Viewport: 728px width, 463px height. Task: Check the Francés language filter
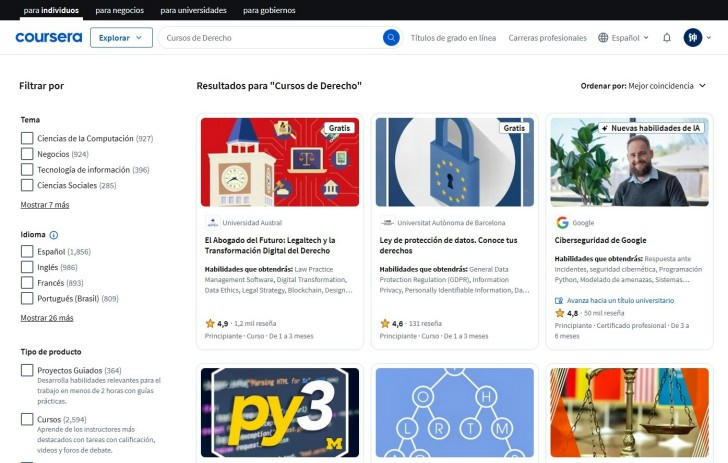pyautogui.click(x=27, y=283)
